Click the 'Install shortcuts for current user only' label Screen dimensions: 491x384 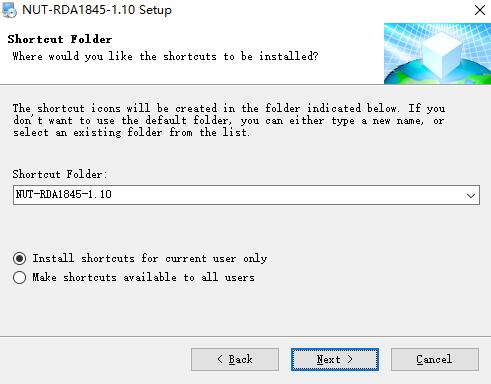point(150,258)
